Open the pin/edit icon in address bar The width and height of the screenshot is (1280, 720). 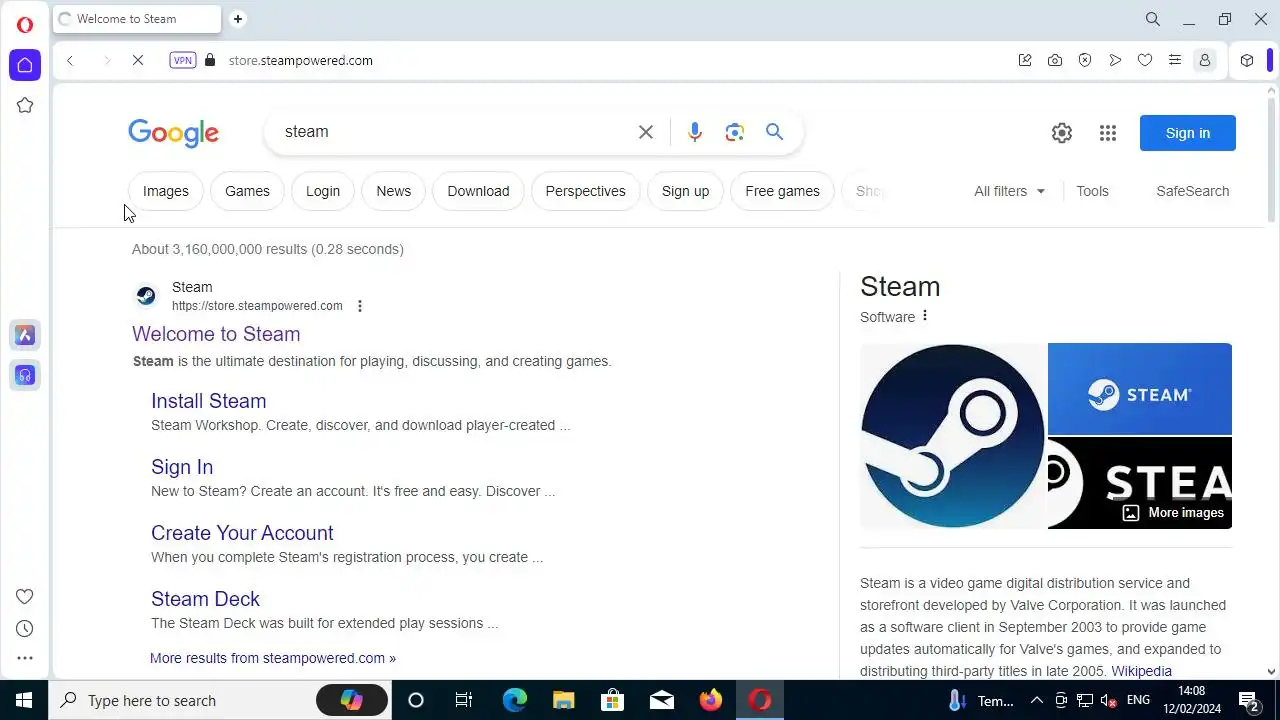1025,60
